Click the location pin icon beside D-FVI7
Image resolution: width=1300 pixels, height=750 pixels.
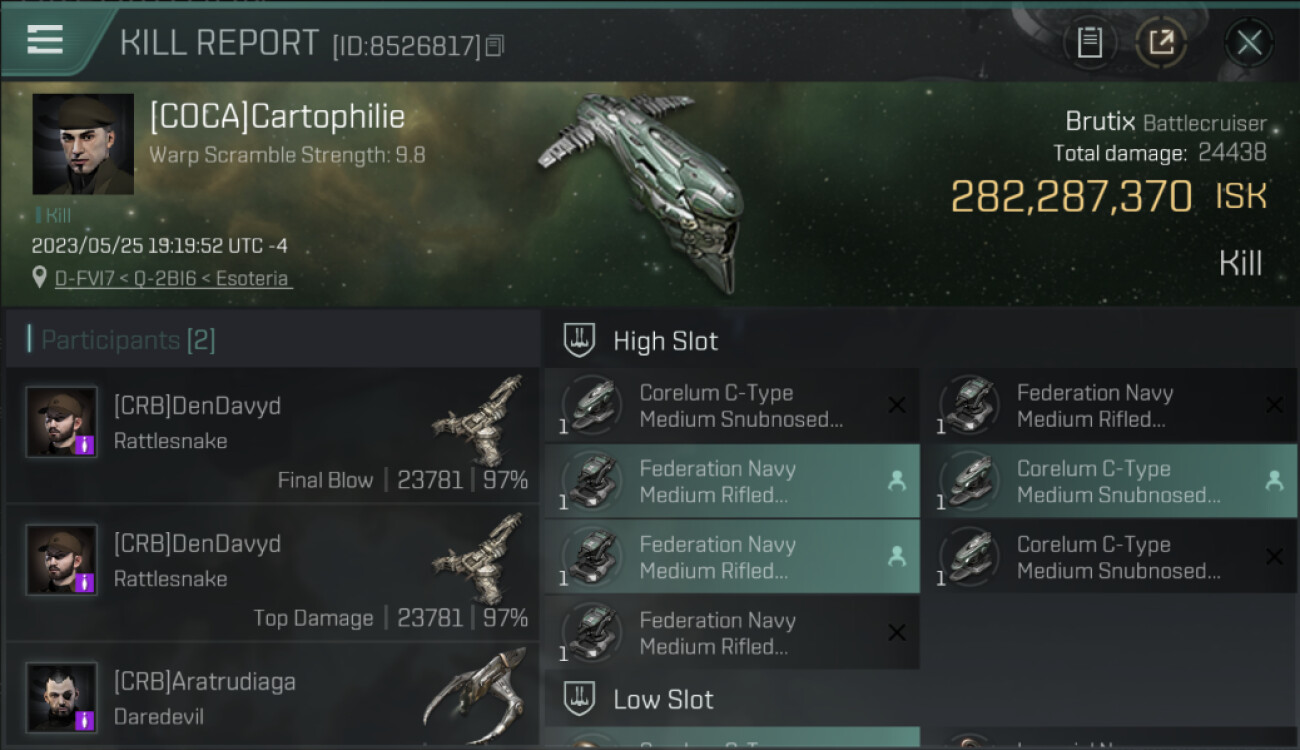40,278
